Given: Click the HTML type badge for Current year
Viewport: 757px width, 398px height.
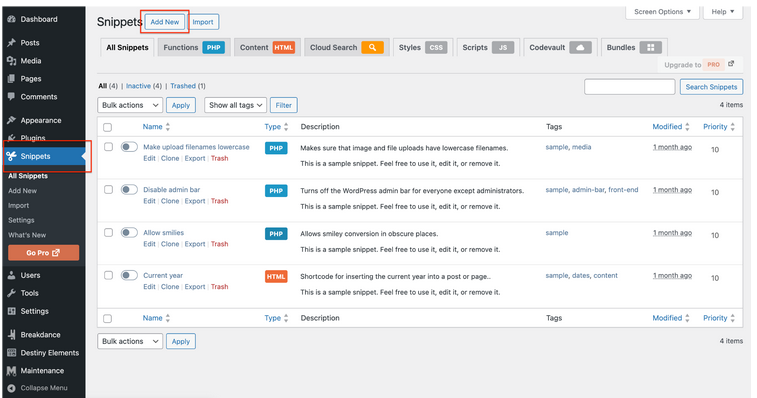Looking at the screenshot, I should pyautogui.click(x=276, y=277).
